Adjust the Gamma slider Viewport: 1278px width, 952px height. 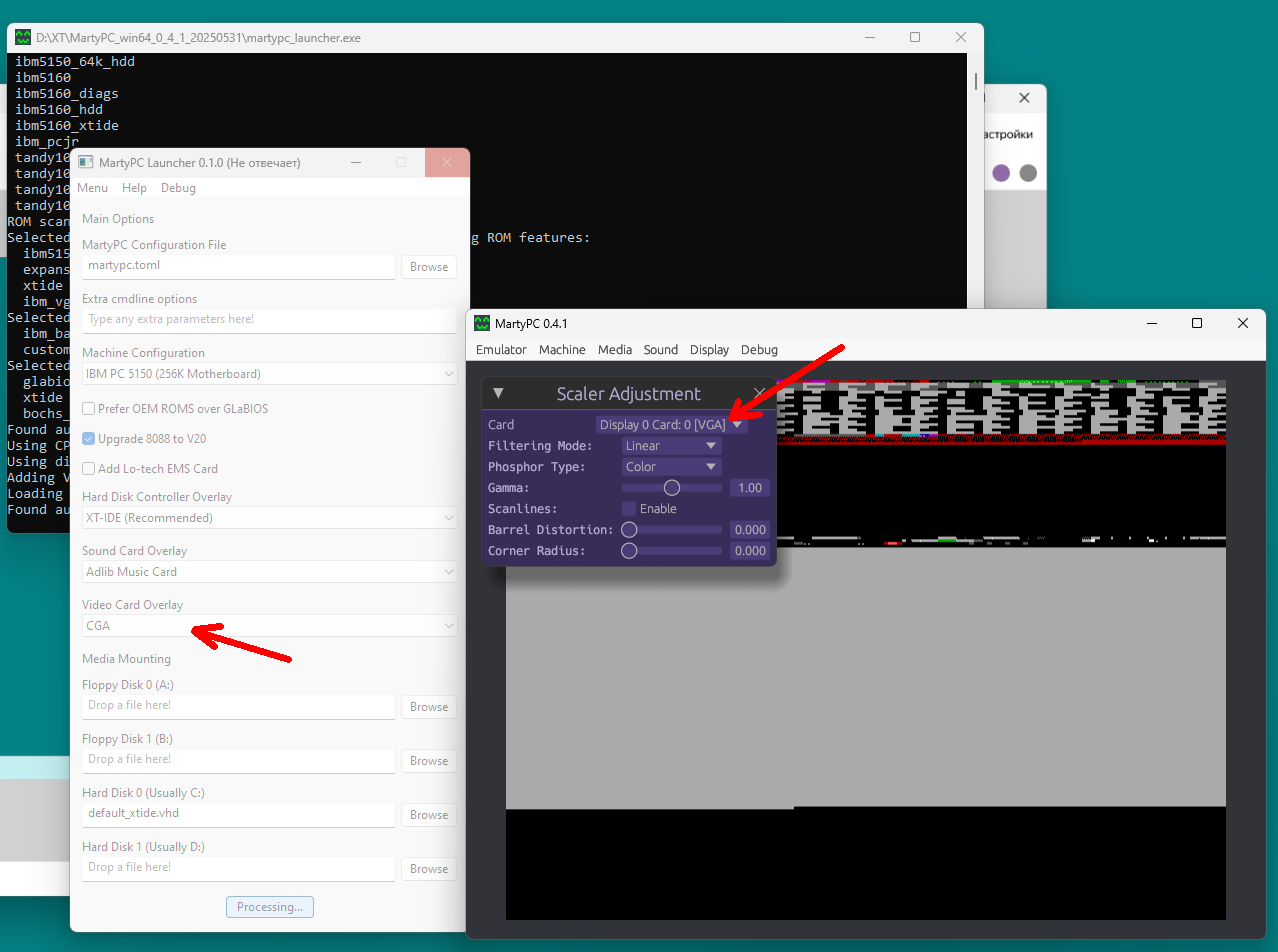coord(671,488)
